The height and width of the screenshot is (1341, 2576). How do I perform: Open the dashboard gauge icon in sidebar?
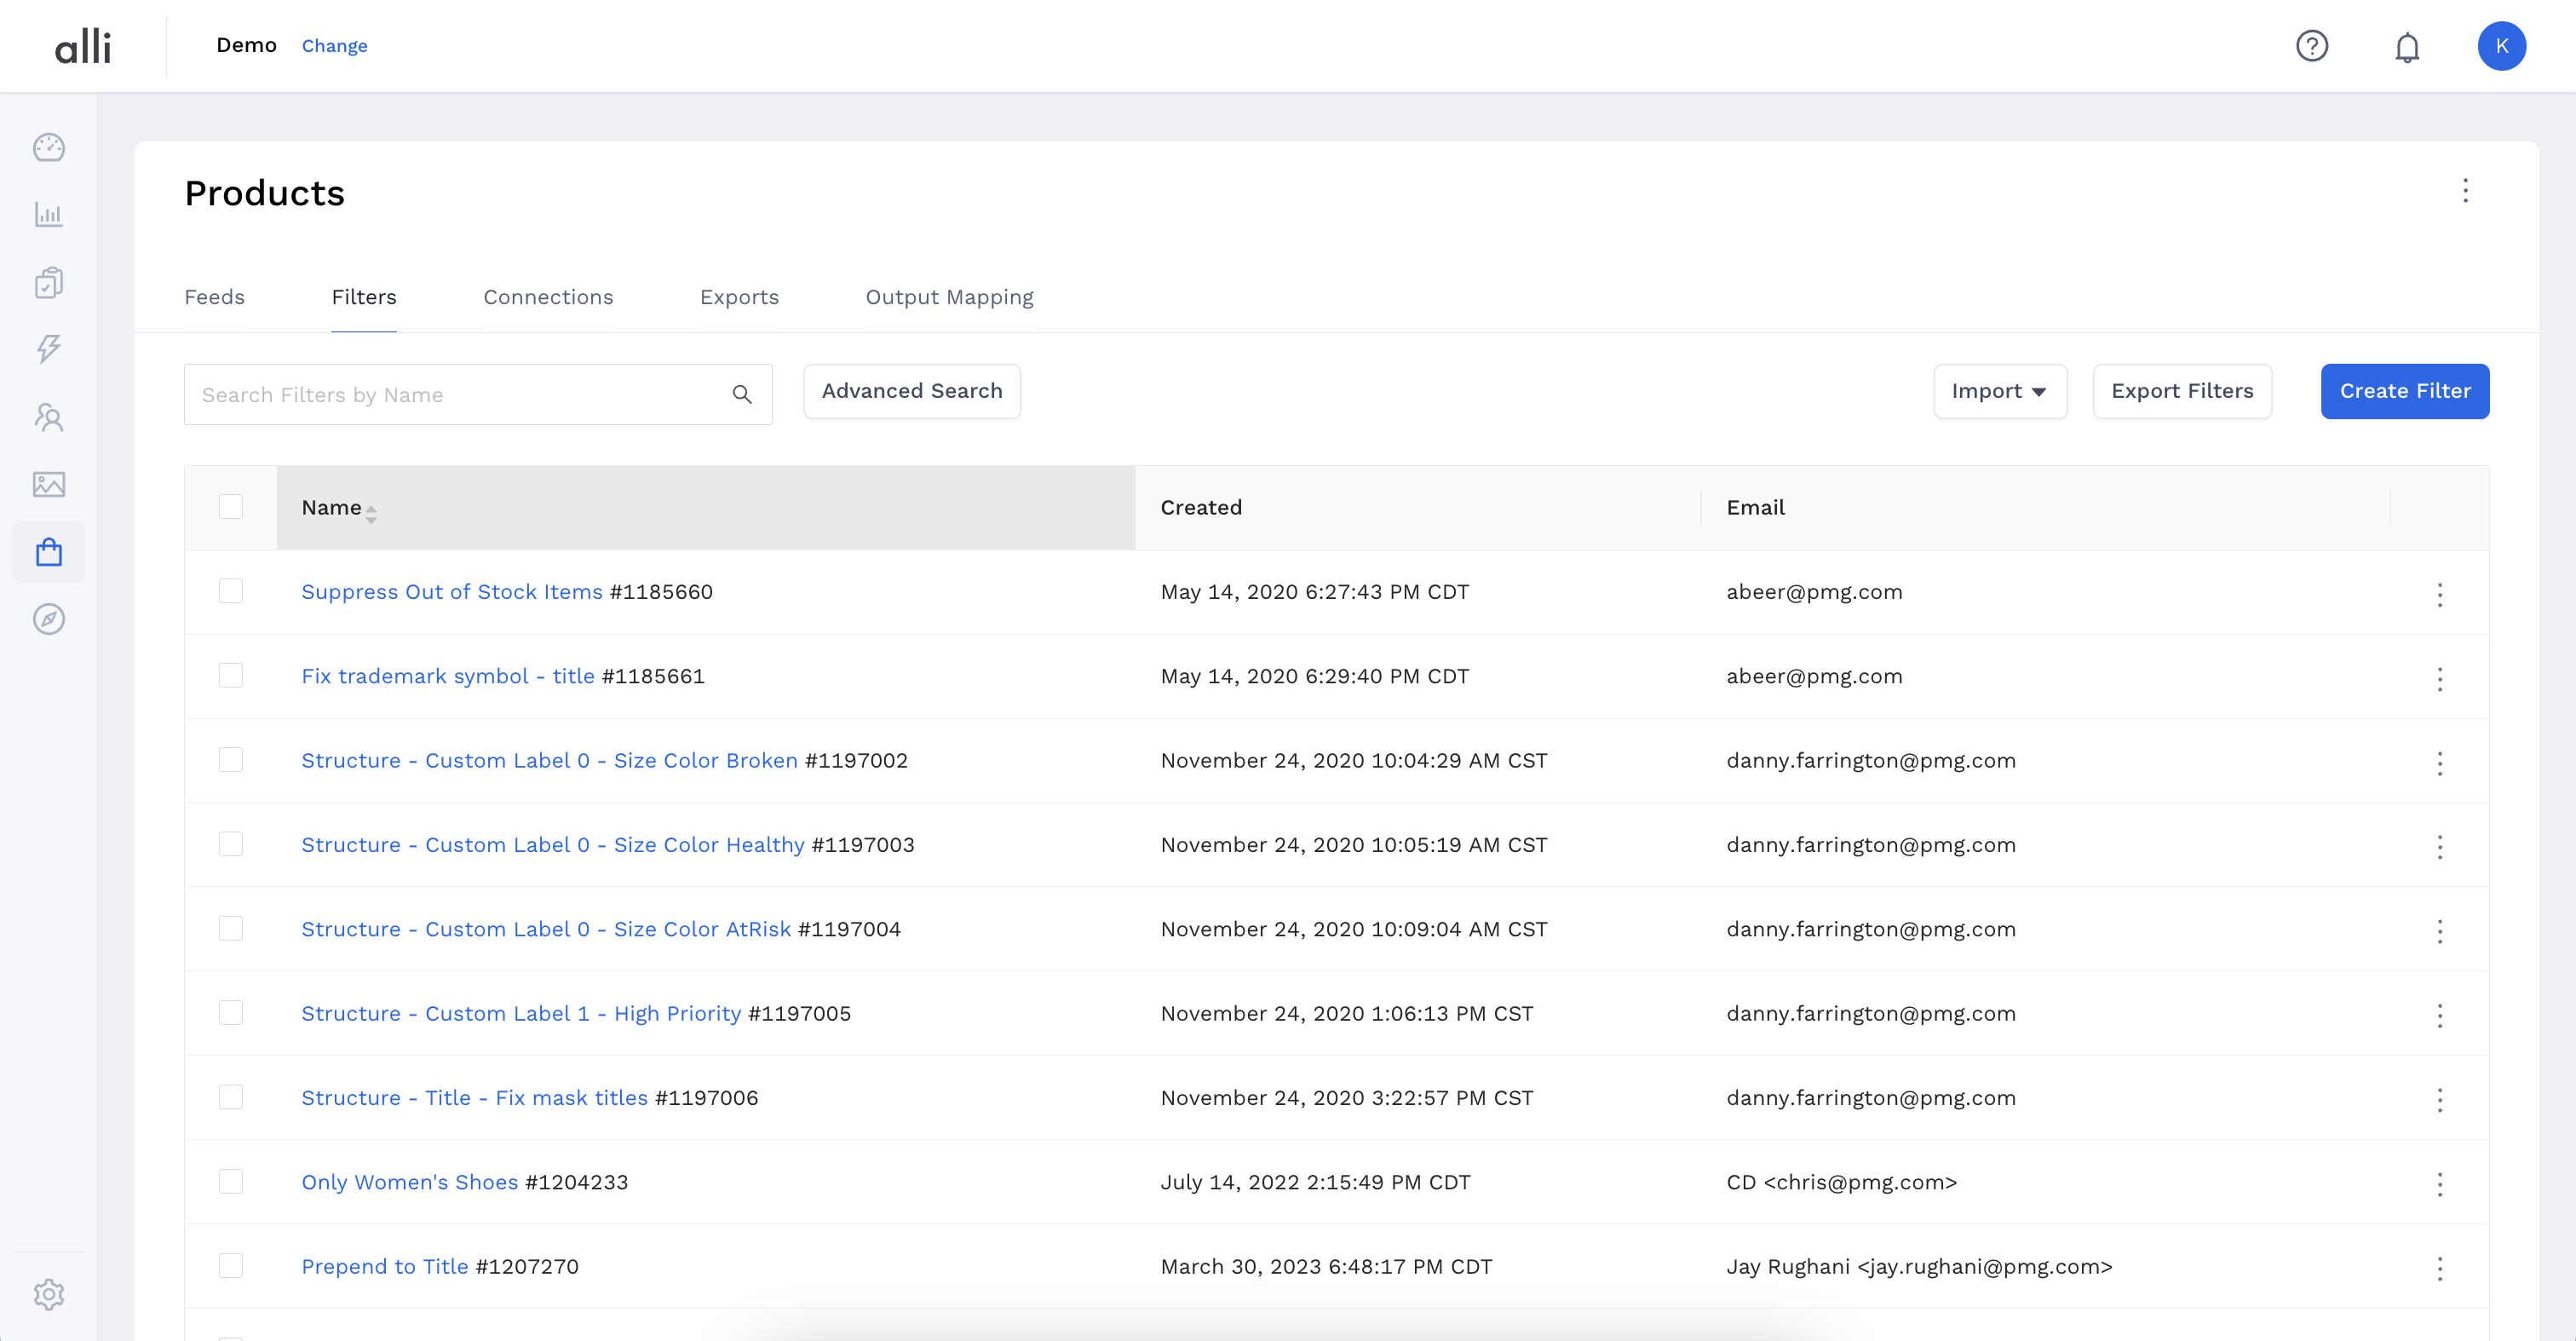(49, 148)
